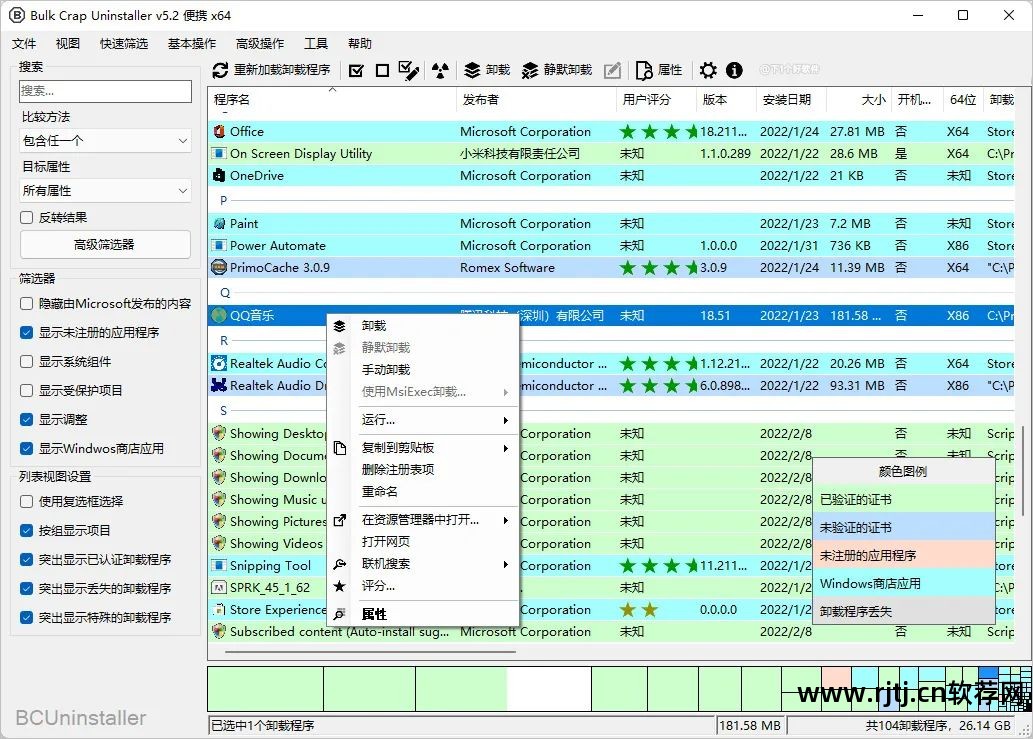Viewport: 1033px width, 739px height.
Task: Click the invert selection toolbar icon
Action: tap(408, 70)
